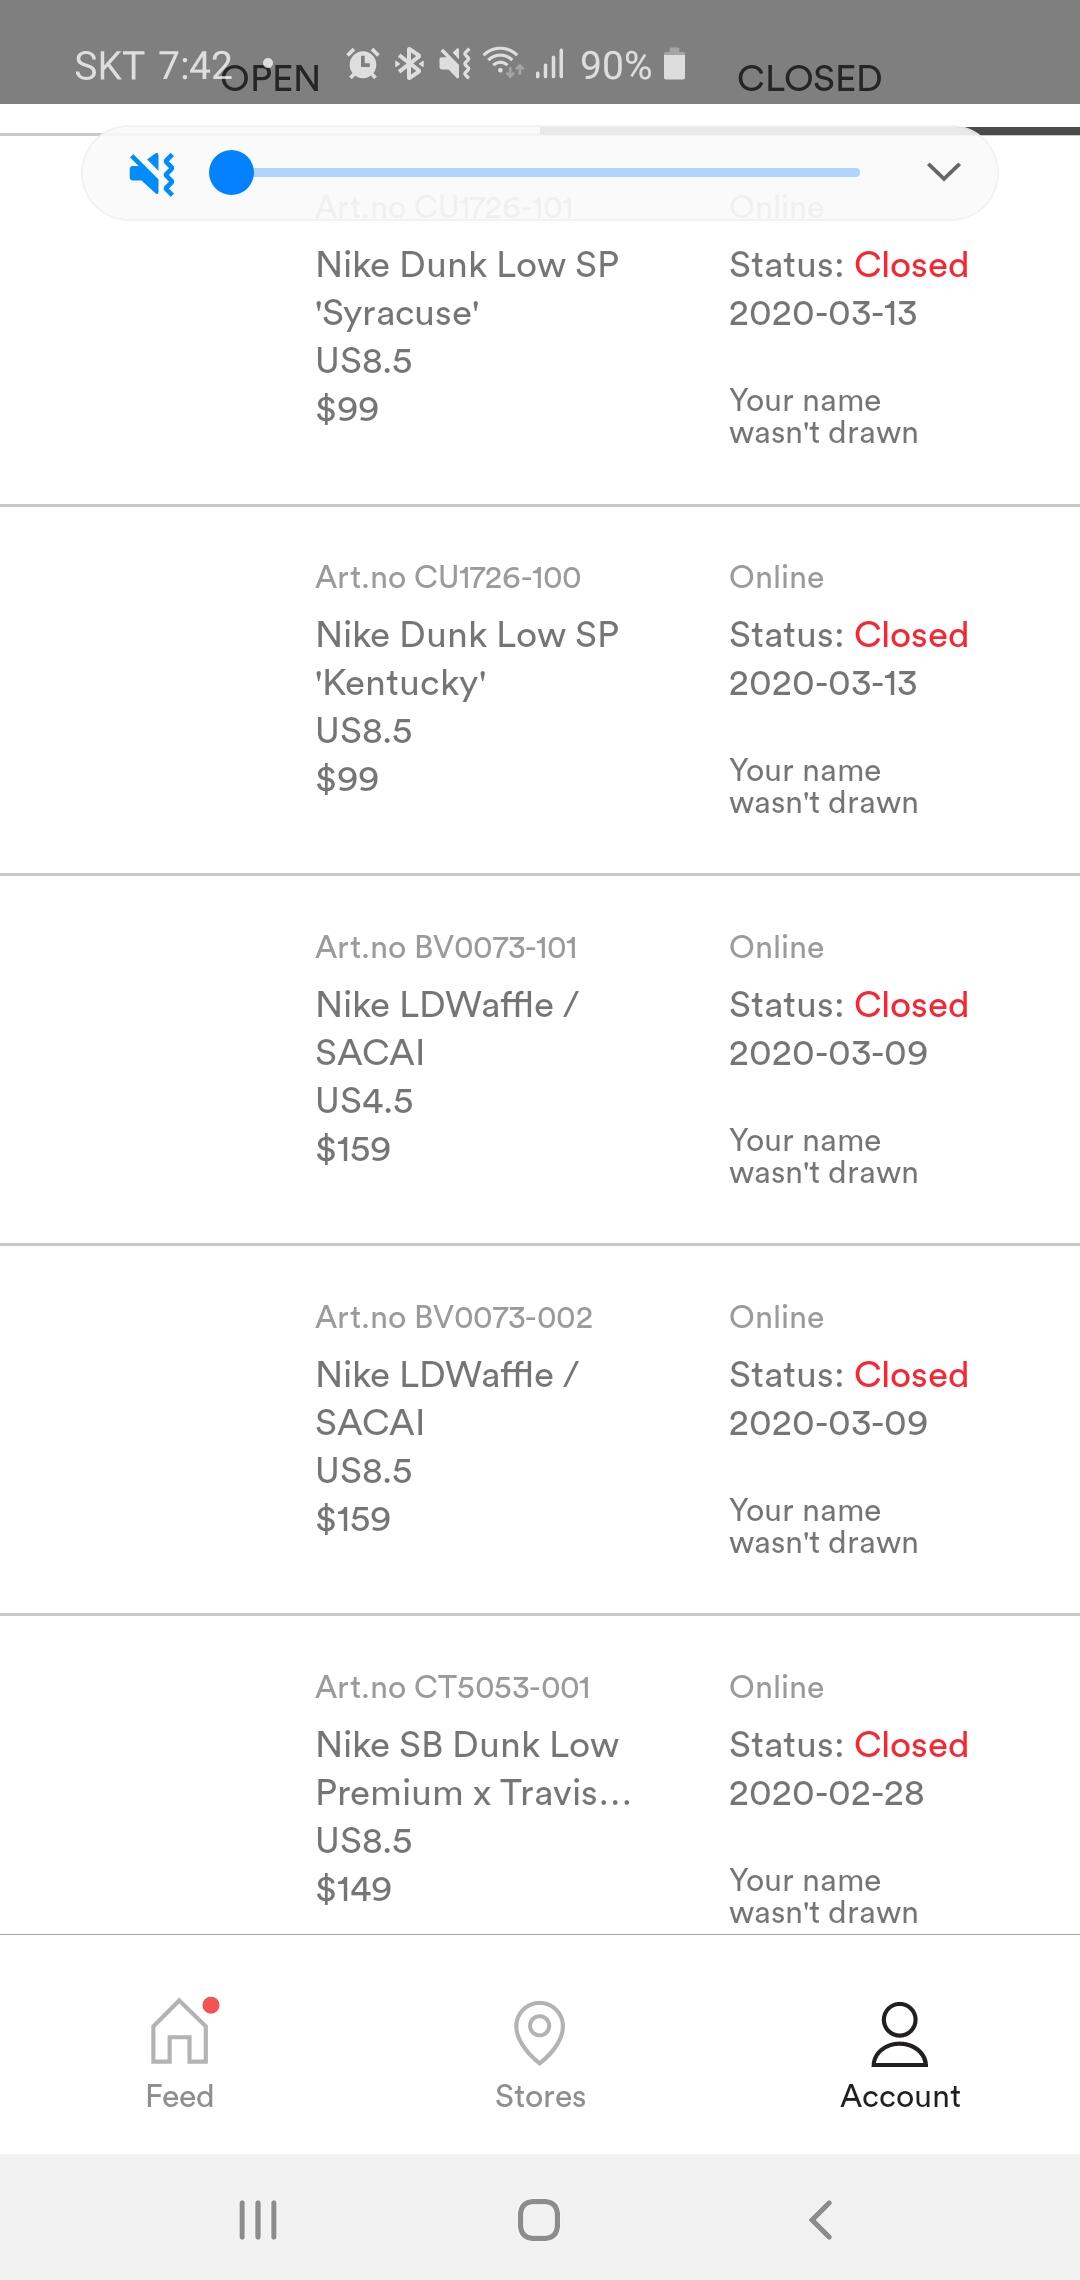Tap Art.no CU1726-100 label
Image resolution: width=1080 pixels, height=2280 pixels.
(448, 577)
